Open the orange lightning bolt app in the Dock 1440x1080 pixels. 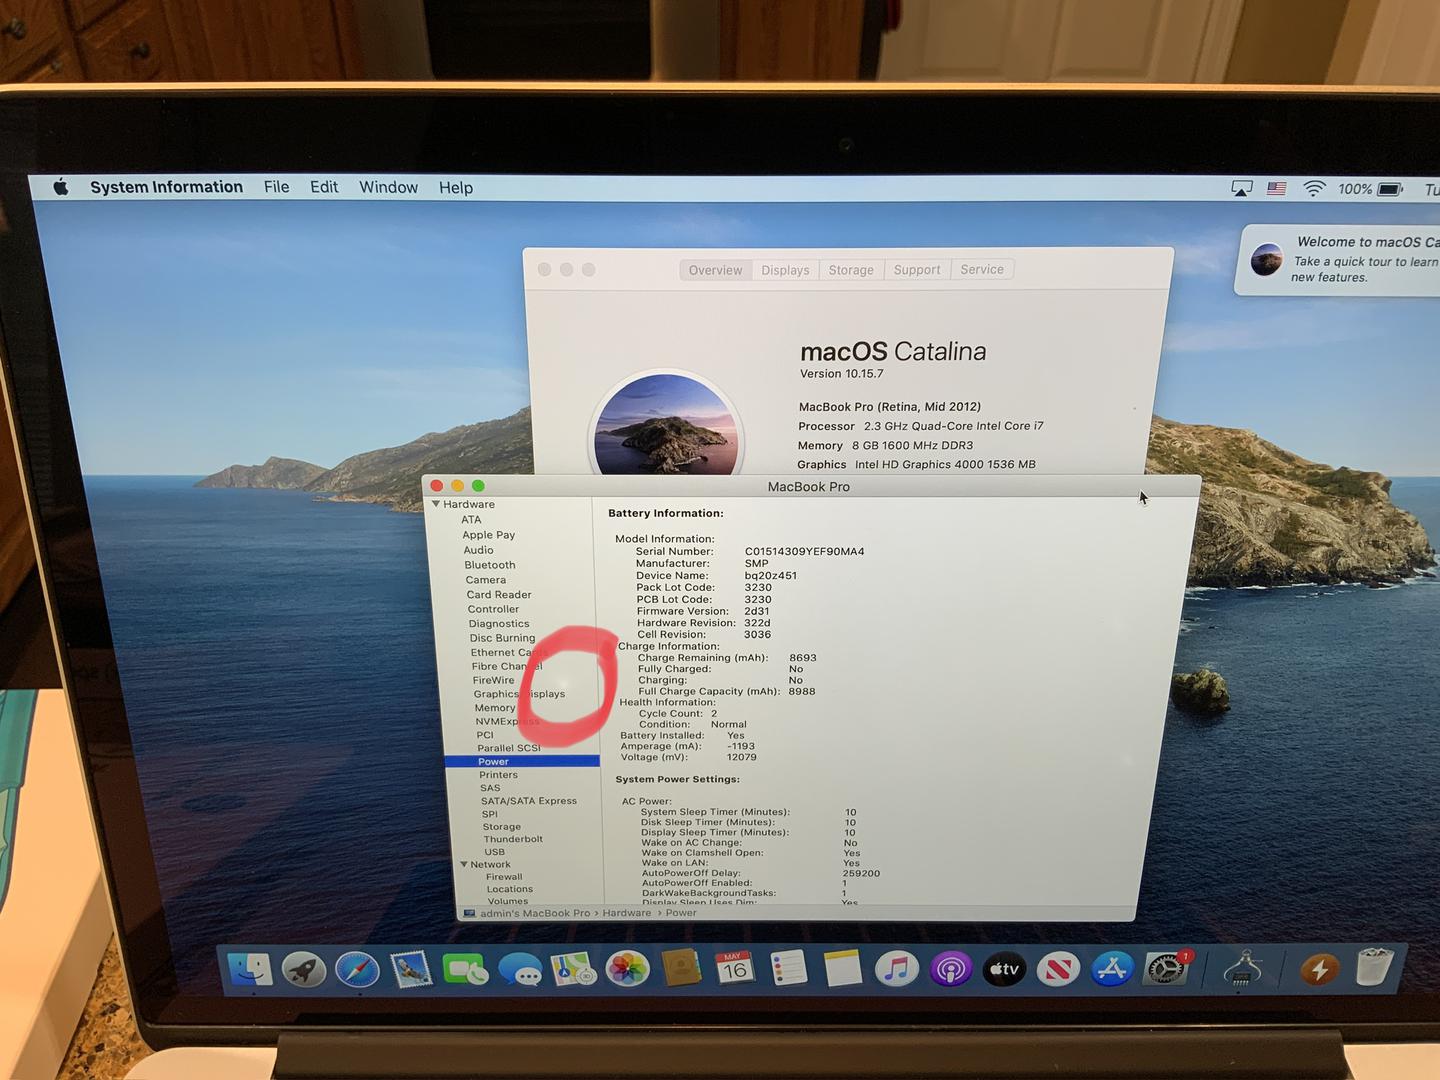1320,968
